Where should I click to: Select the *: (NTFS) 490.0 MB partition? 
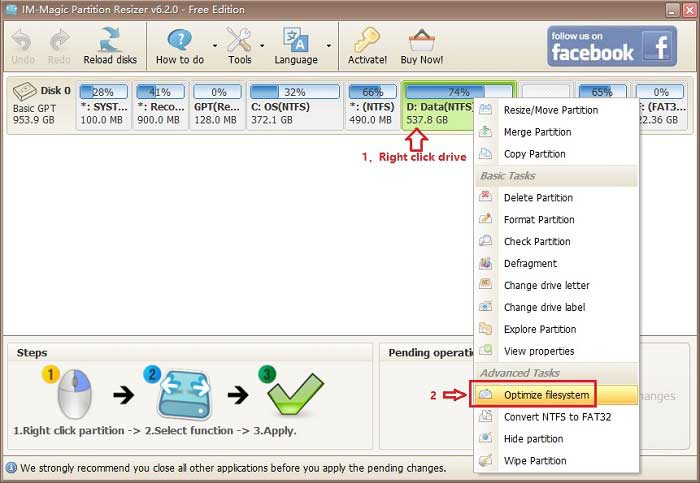coord(372,105)
